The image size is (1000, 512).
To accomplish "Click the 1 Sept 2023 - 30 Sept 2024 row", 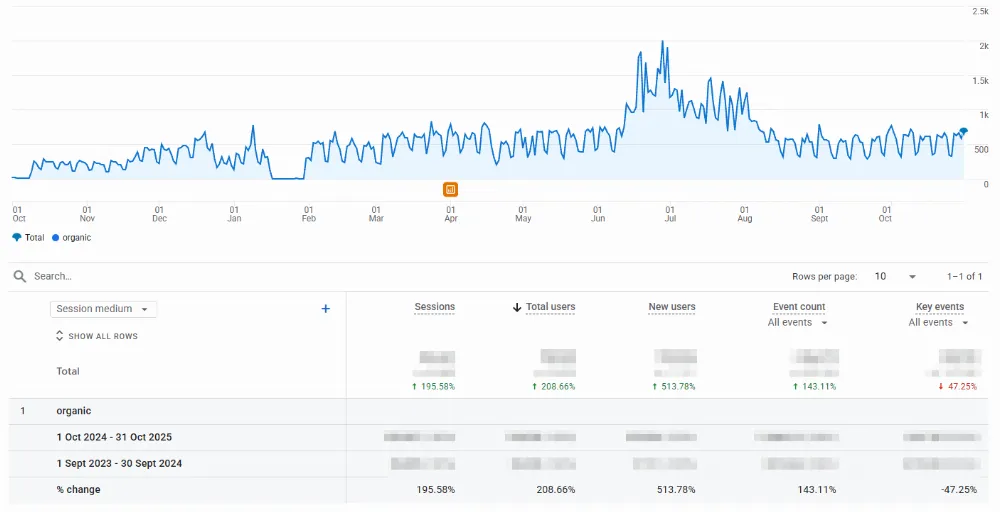I will [498, 464].
